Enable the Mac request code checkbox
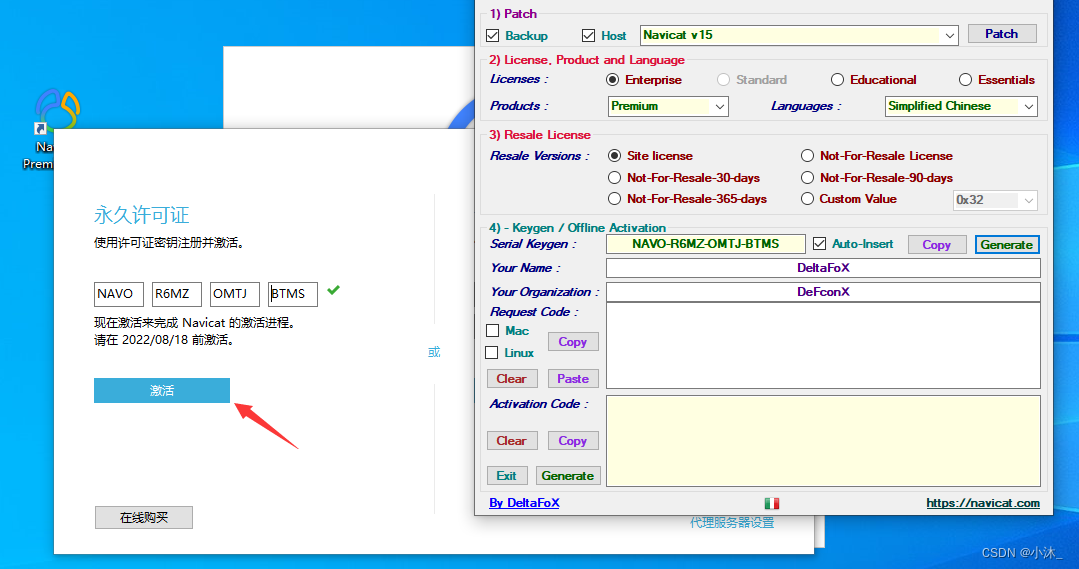 (x=493, y=331)
